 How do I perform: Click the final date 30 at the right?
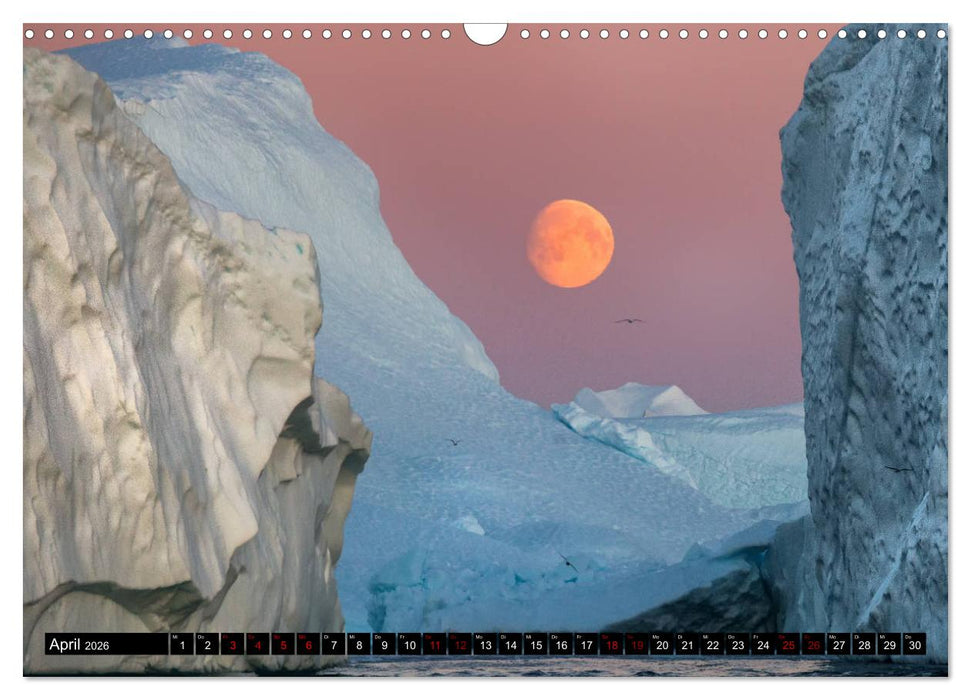[913, 643]
